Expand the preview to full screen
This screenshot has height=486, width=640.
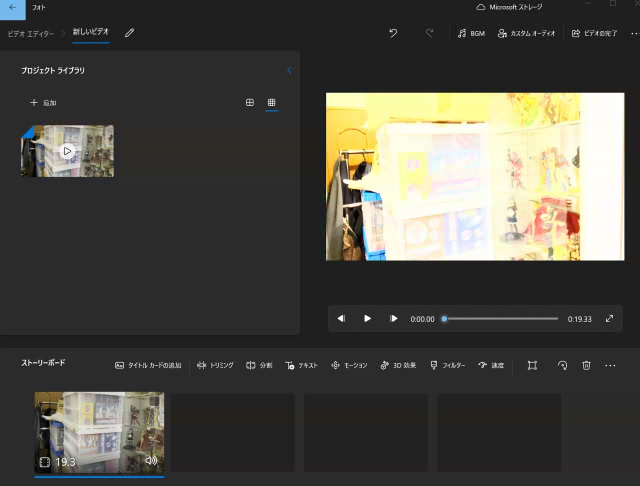tap(609, 319)
